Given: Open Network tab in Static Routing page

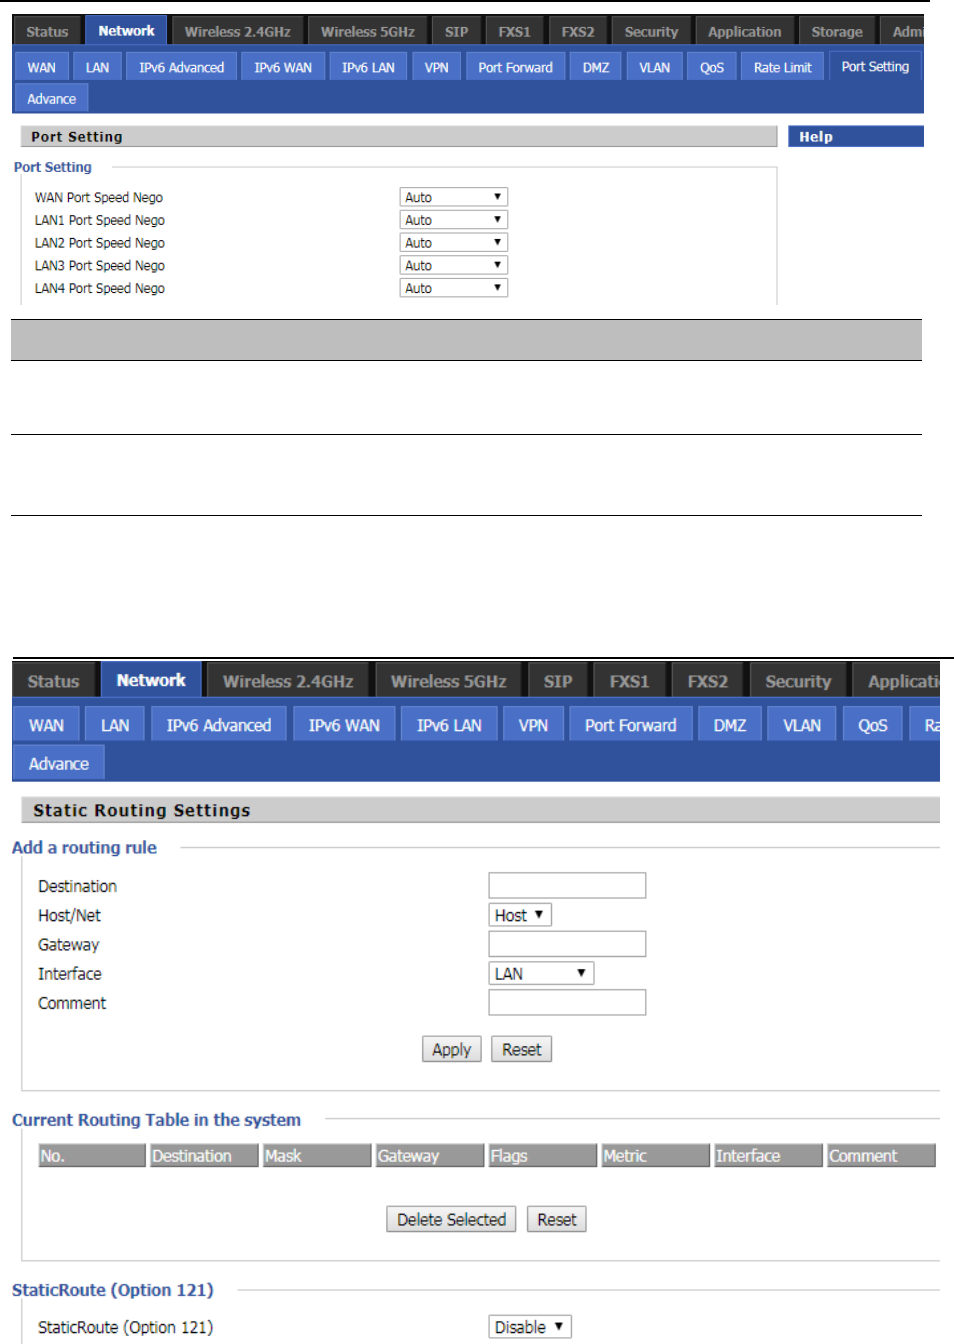Looking at the screenshot, I should tap(151, 680).
